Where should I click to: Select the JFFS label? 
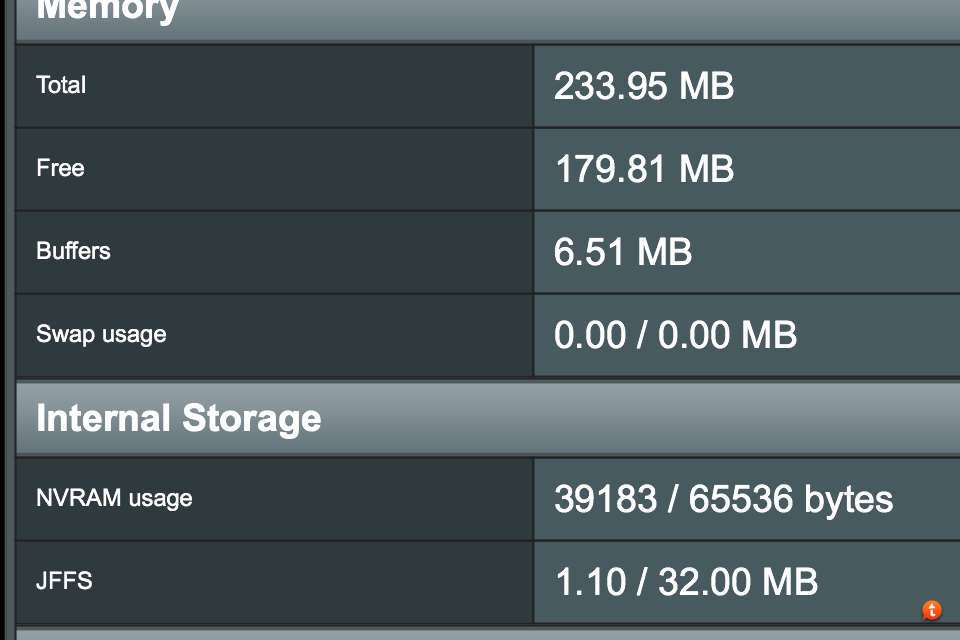pos(64,581)
